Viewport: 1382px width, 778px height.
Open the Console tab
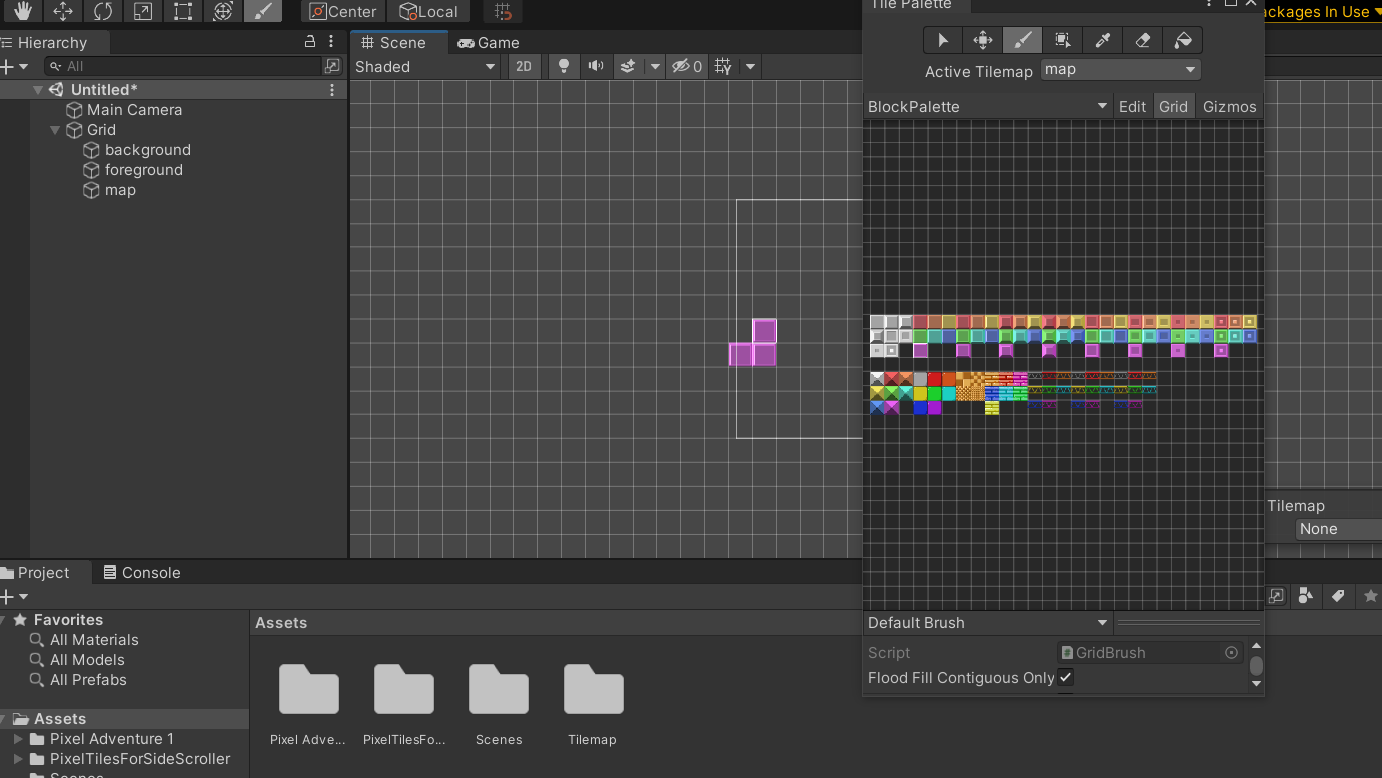[141, 572]
